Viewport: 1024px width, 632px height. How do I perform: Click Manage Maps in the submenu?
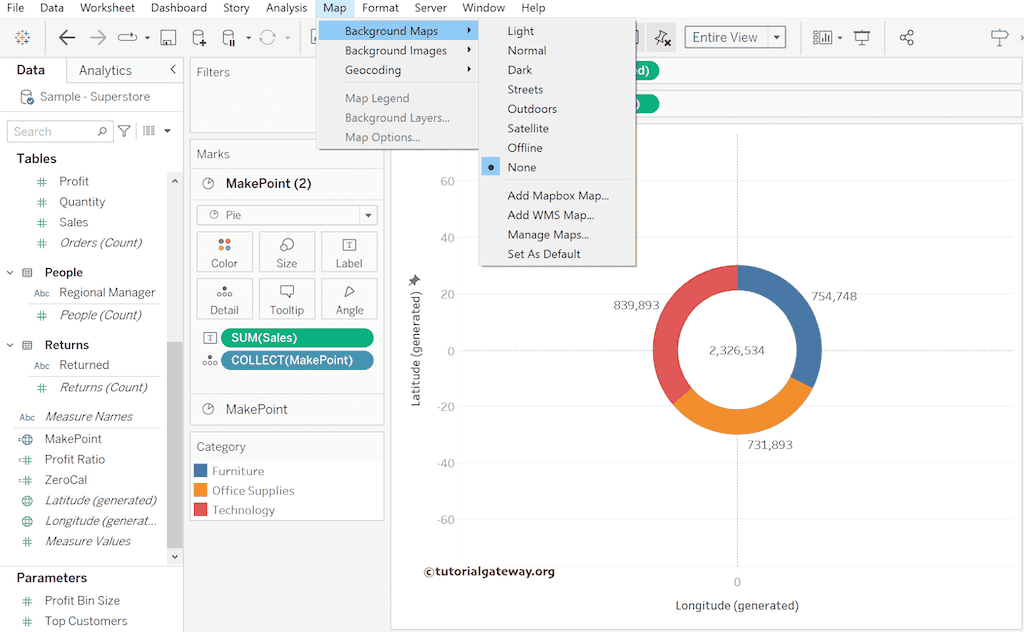coord(547,234)
